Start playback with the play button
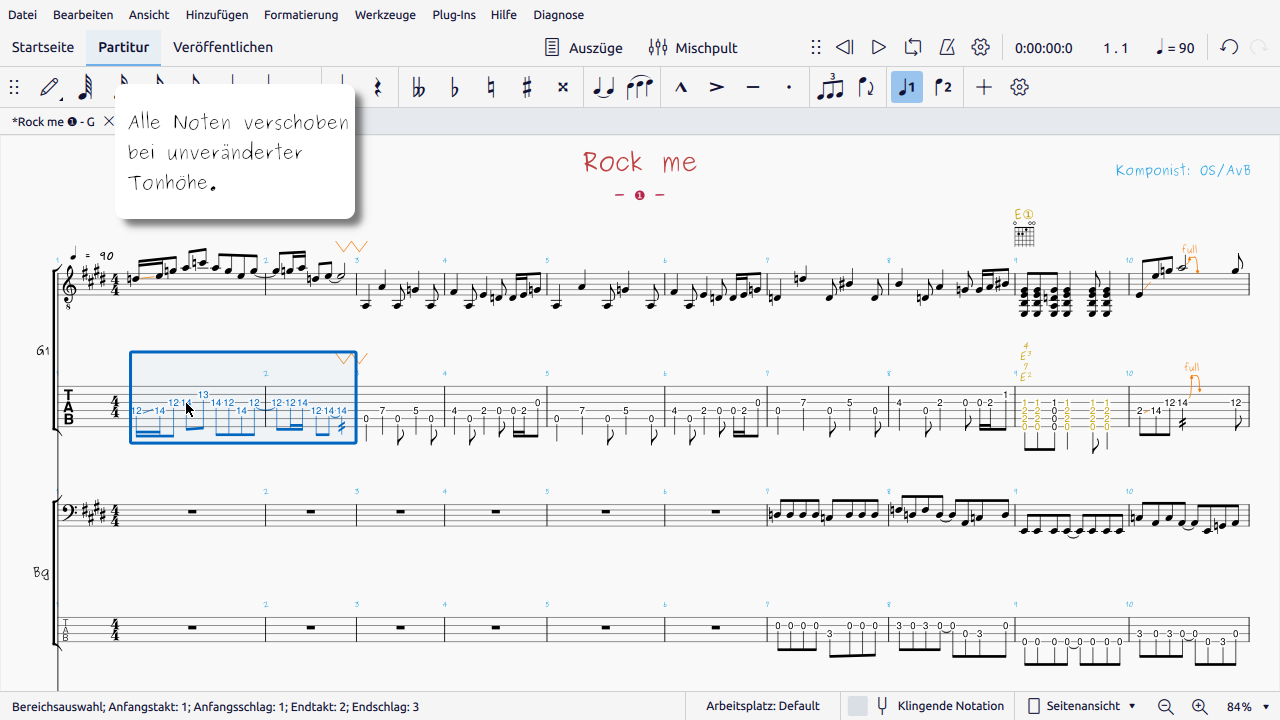This screenshot has width=1280, height=720. pyautogui.click(x=878, y=47)
